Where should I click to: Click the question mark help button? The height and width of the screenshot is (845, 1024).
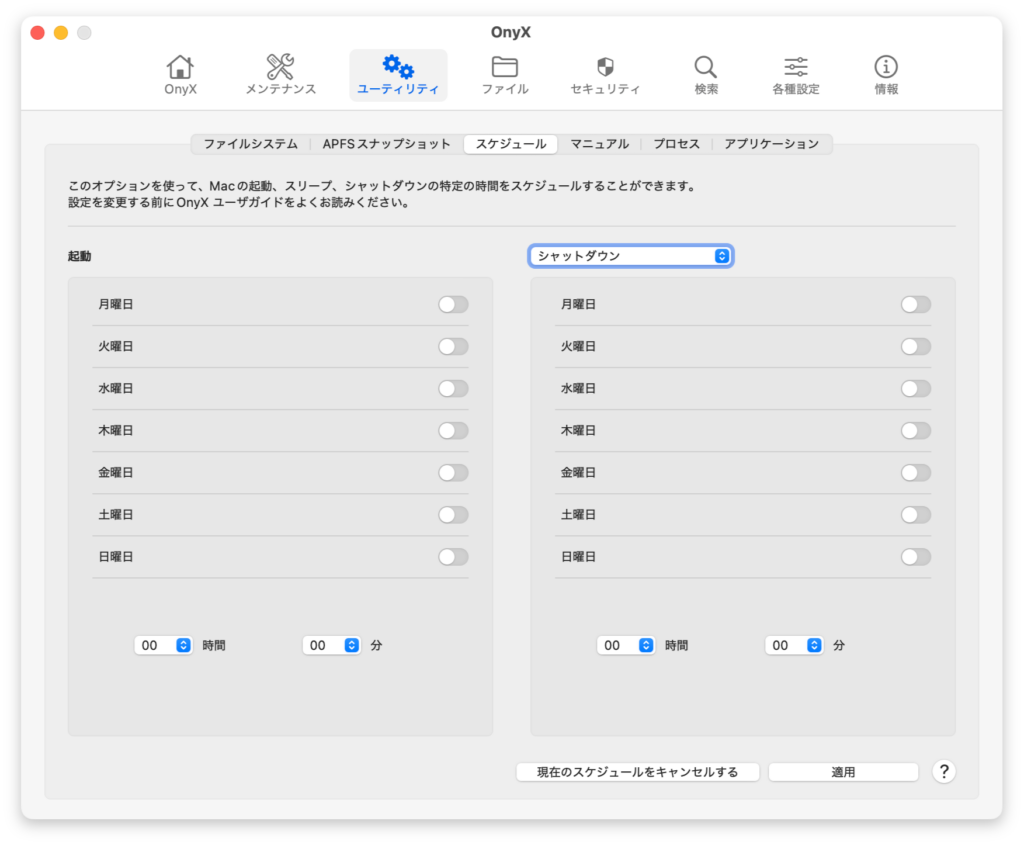click(x=944, y=772)
